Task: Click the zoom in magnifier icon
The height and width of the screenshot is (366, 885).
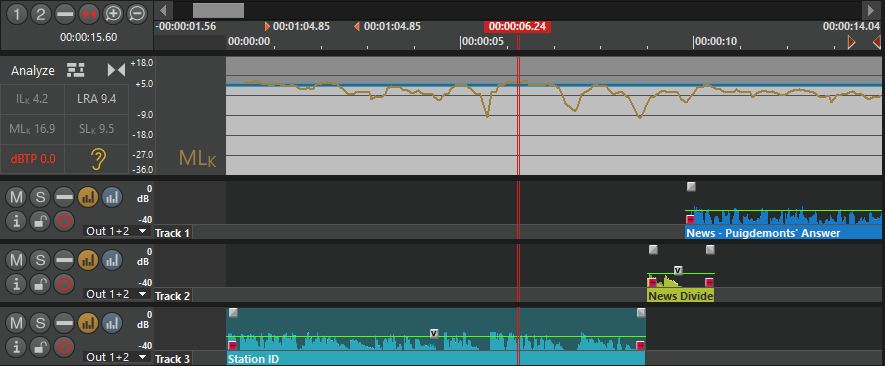Action: tap(113, 14)
